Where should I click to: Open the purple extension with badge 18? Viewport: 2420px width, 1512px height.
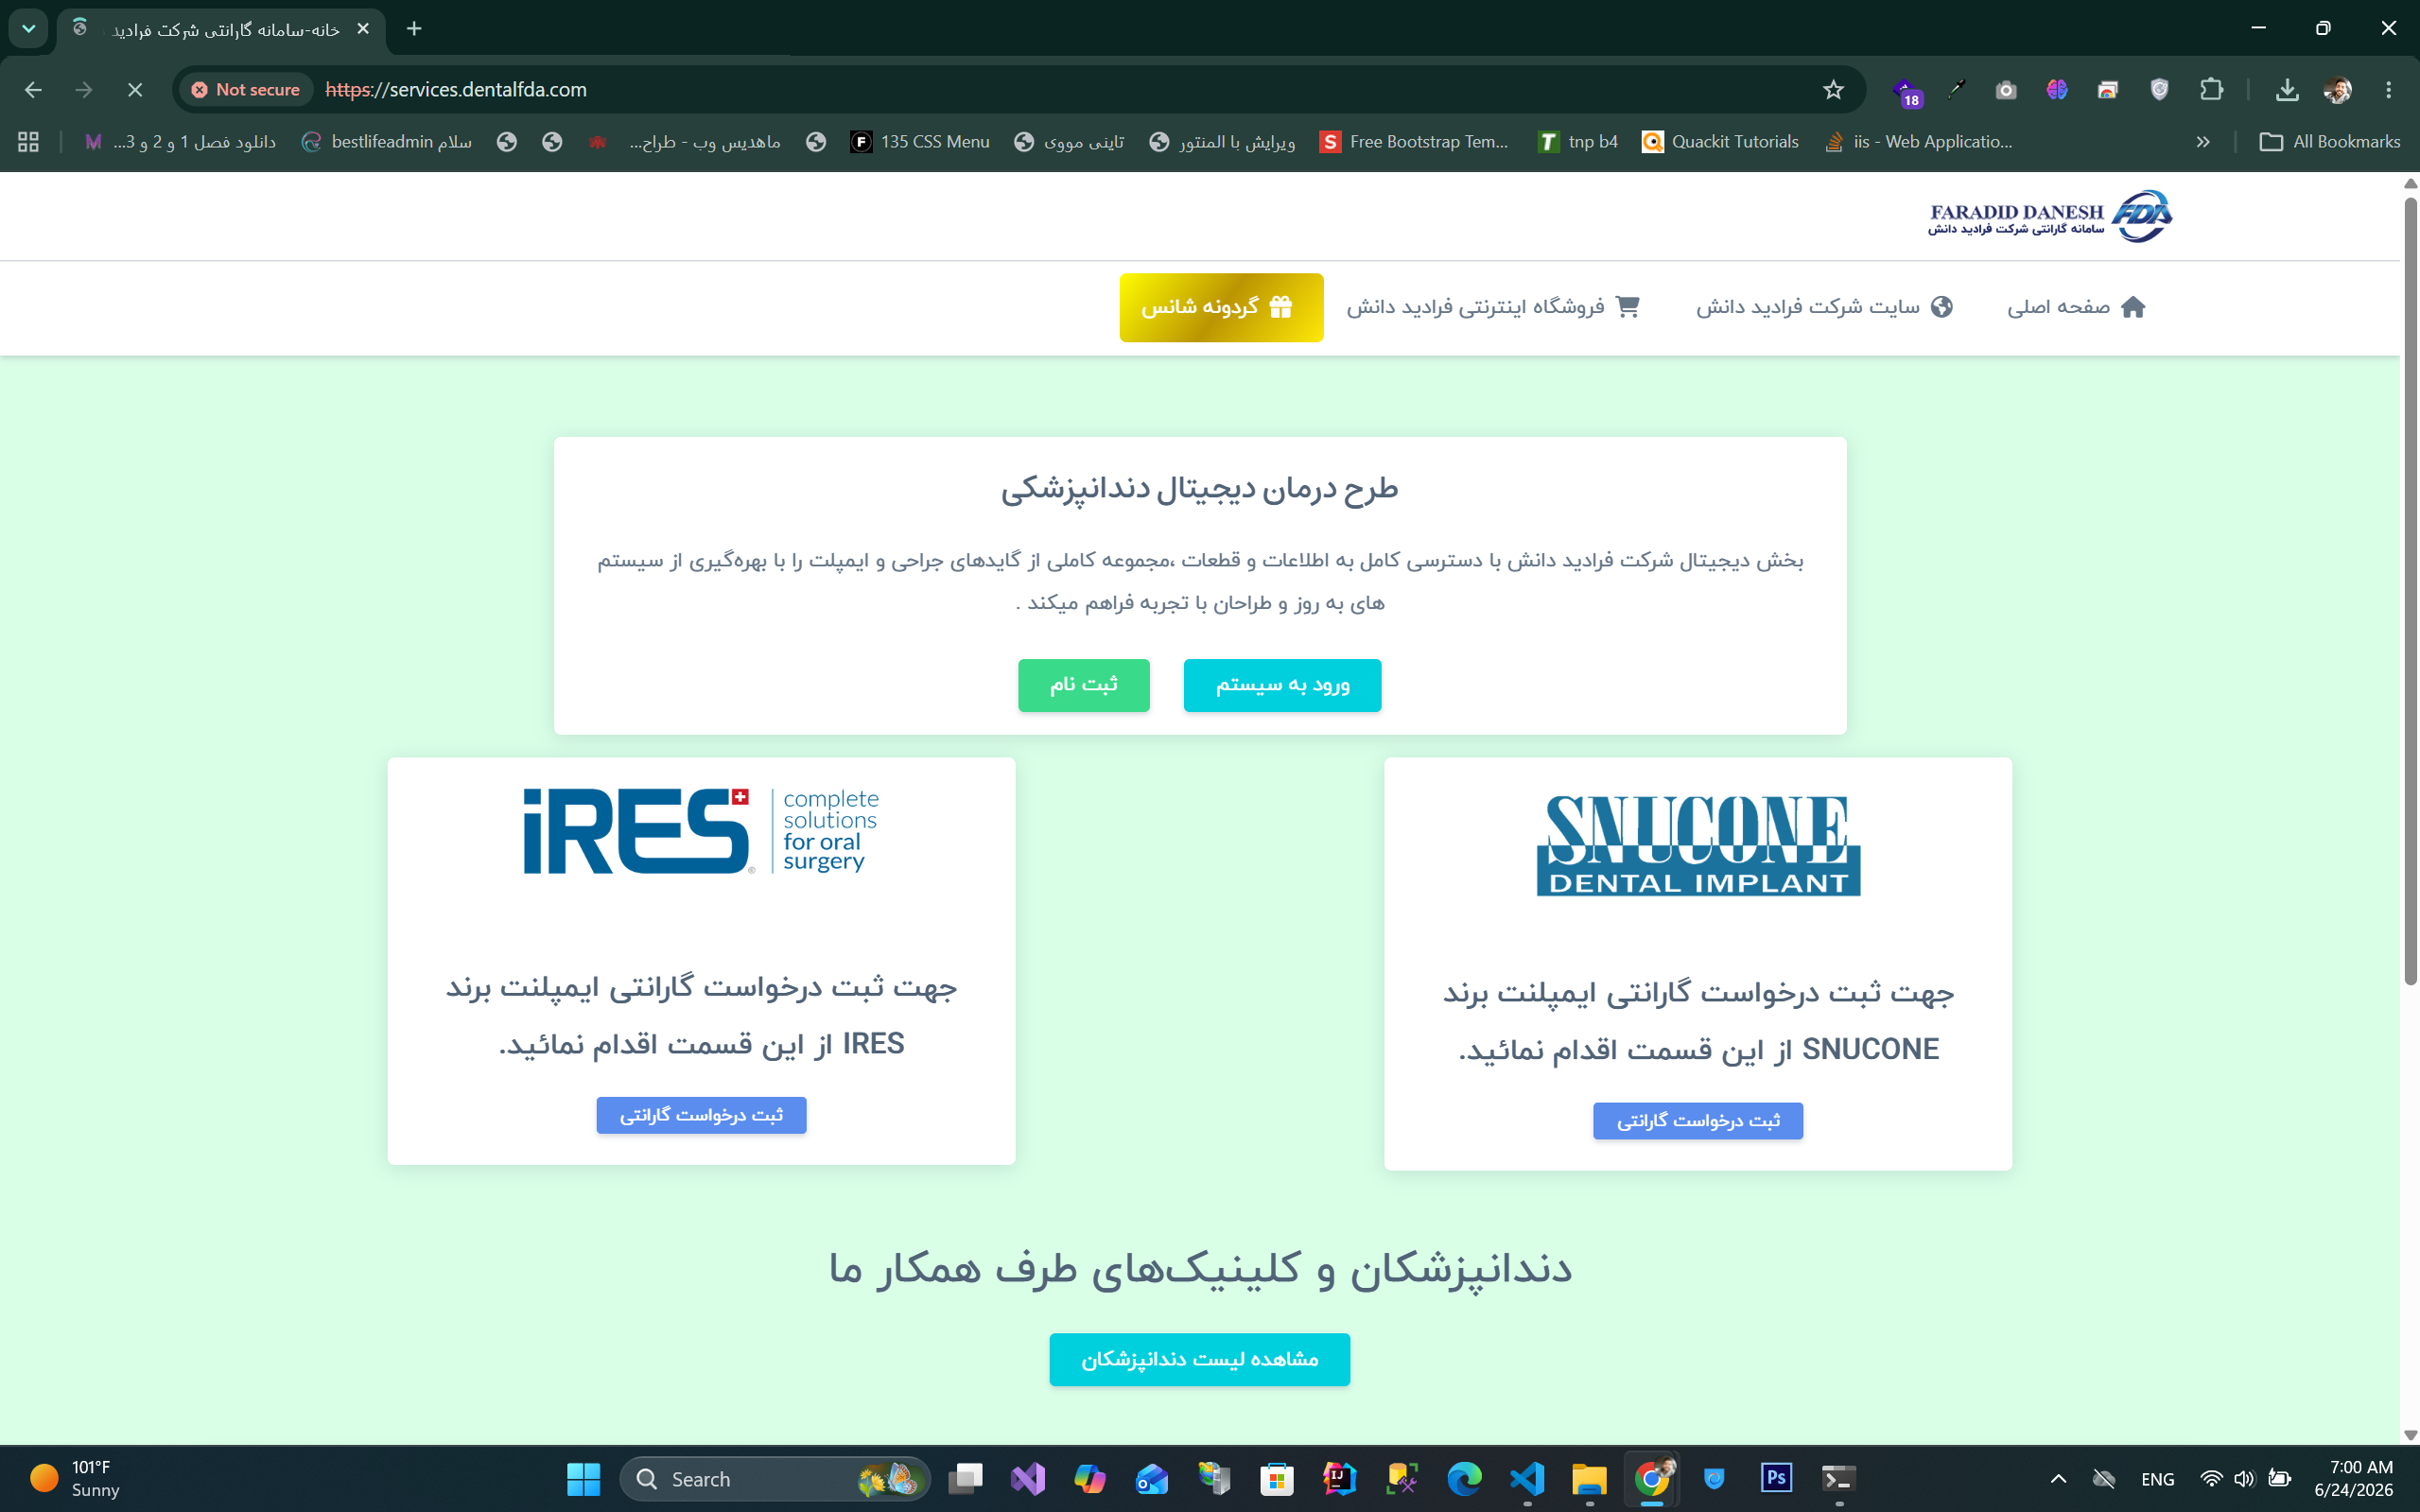pos(1907,91)
